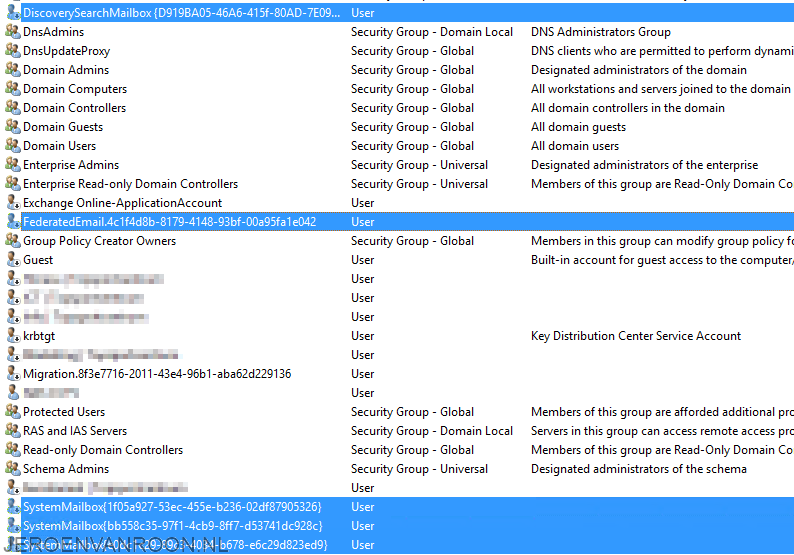Select the Domain Admins name
The image size is (794, 555).
(x=66, y=69)
